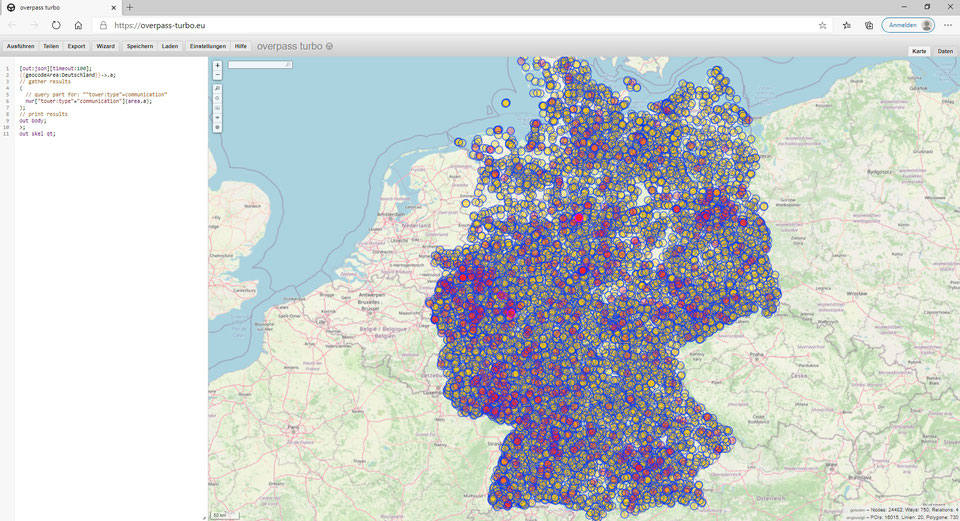The width and height of the screenshot is (960, 521).
Task: Click the browser forward arrow
Action: click(x=34, y=25)
